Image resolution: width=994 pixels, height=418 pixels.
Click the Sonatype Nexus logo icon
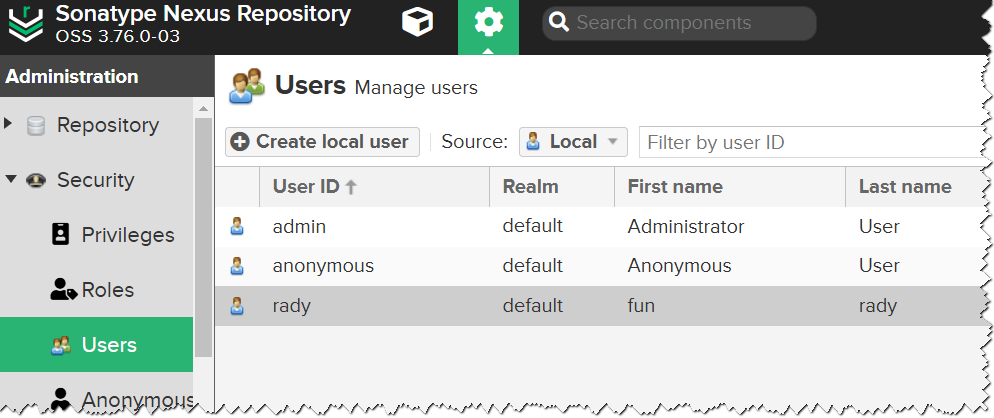(x=26, y=23)
